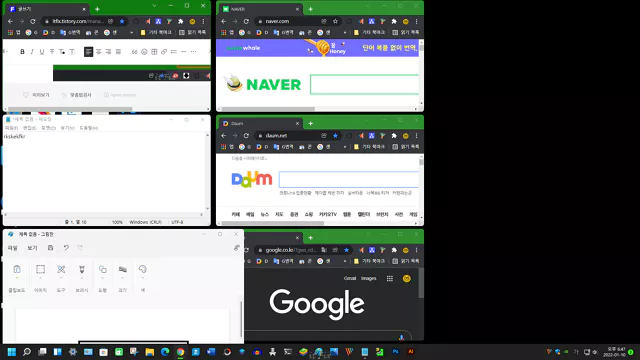Open the Chrome menu in the Tistory window
The height and width of the screenshot is (360, 640).
coord(203,21)
